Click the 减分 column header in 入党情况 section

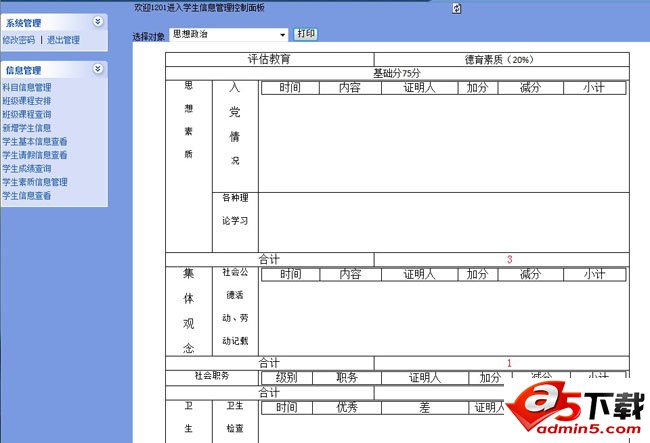pyautogui.click(x=531, y=88)
